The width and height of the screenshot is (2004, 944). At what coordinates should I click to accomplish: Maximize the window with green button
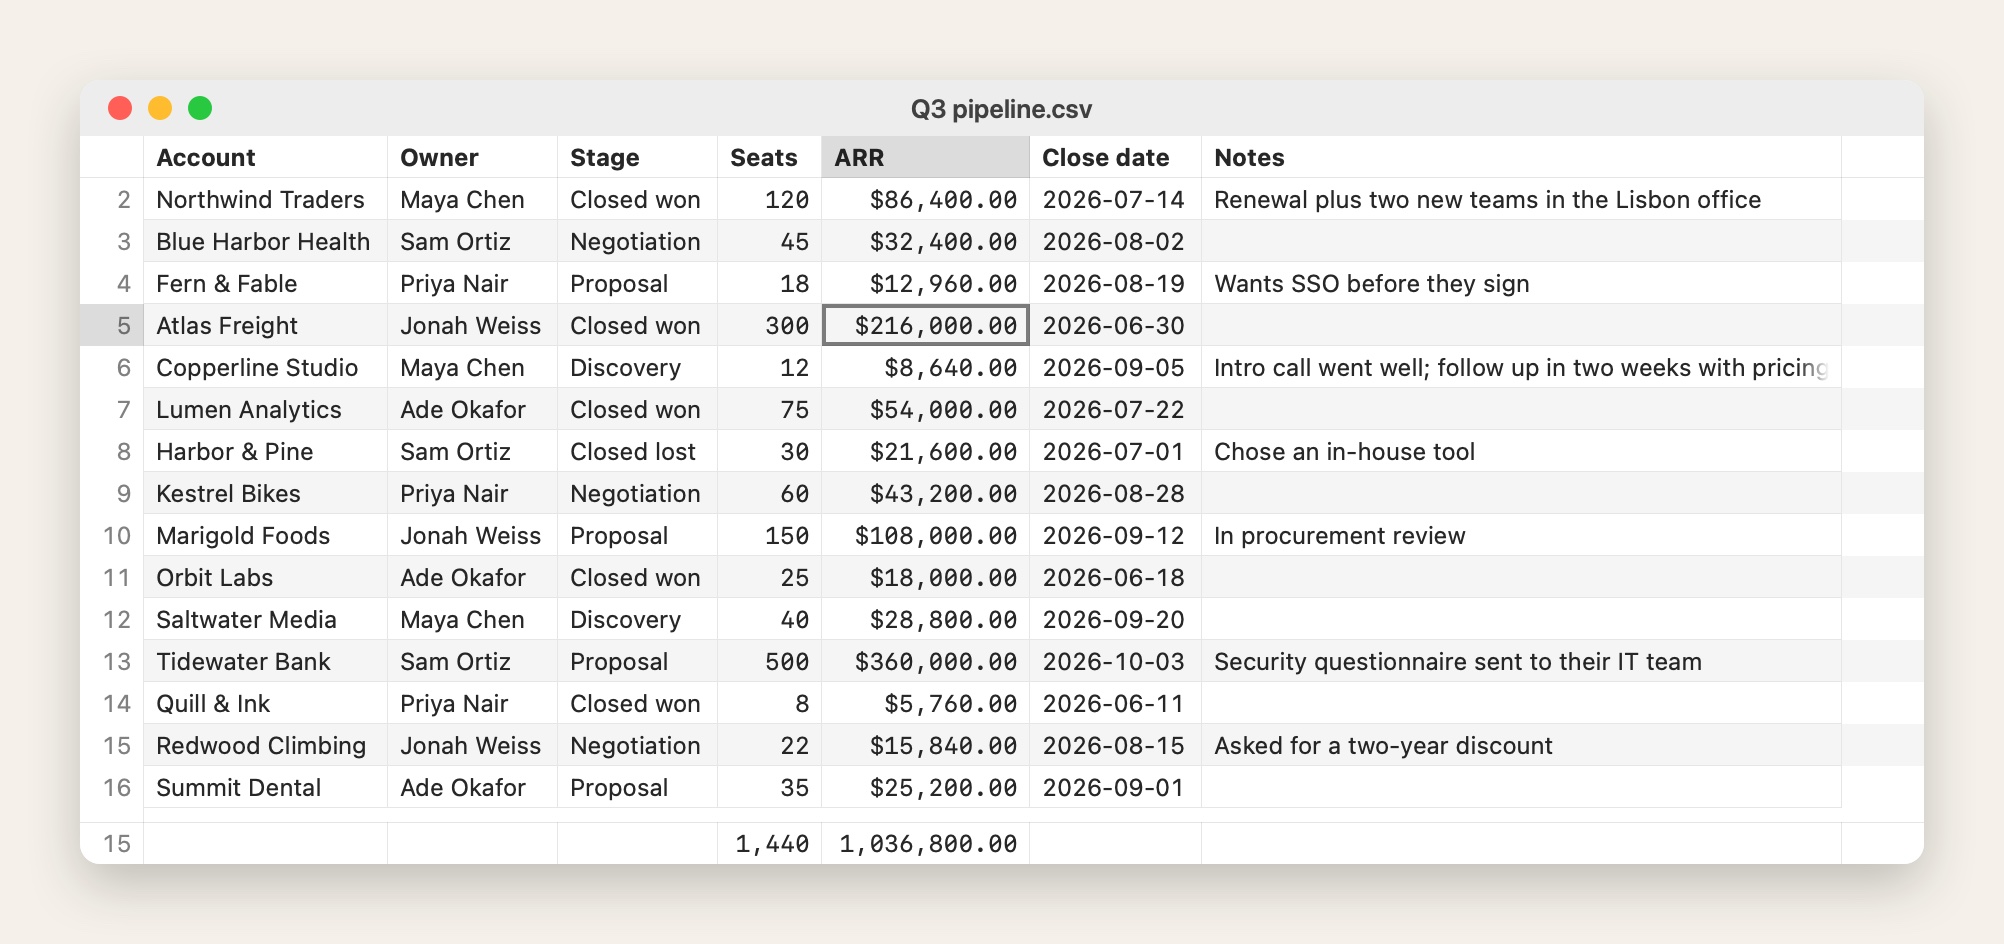[x=200, y=108]
